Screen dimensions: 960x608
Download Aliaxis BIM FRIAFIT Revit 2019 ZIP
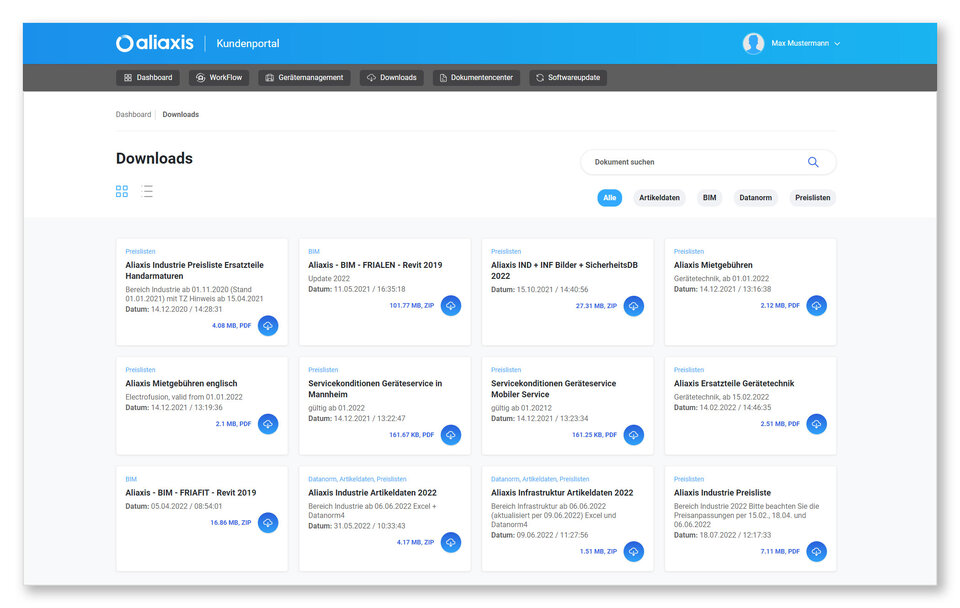coord(268,522)
